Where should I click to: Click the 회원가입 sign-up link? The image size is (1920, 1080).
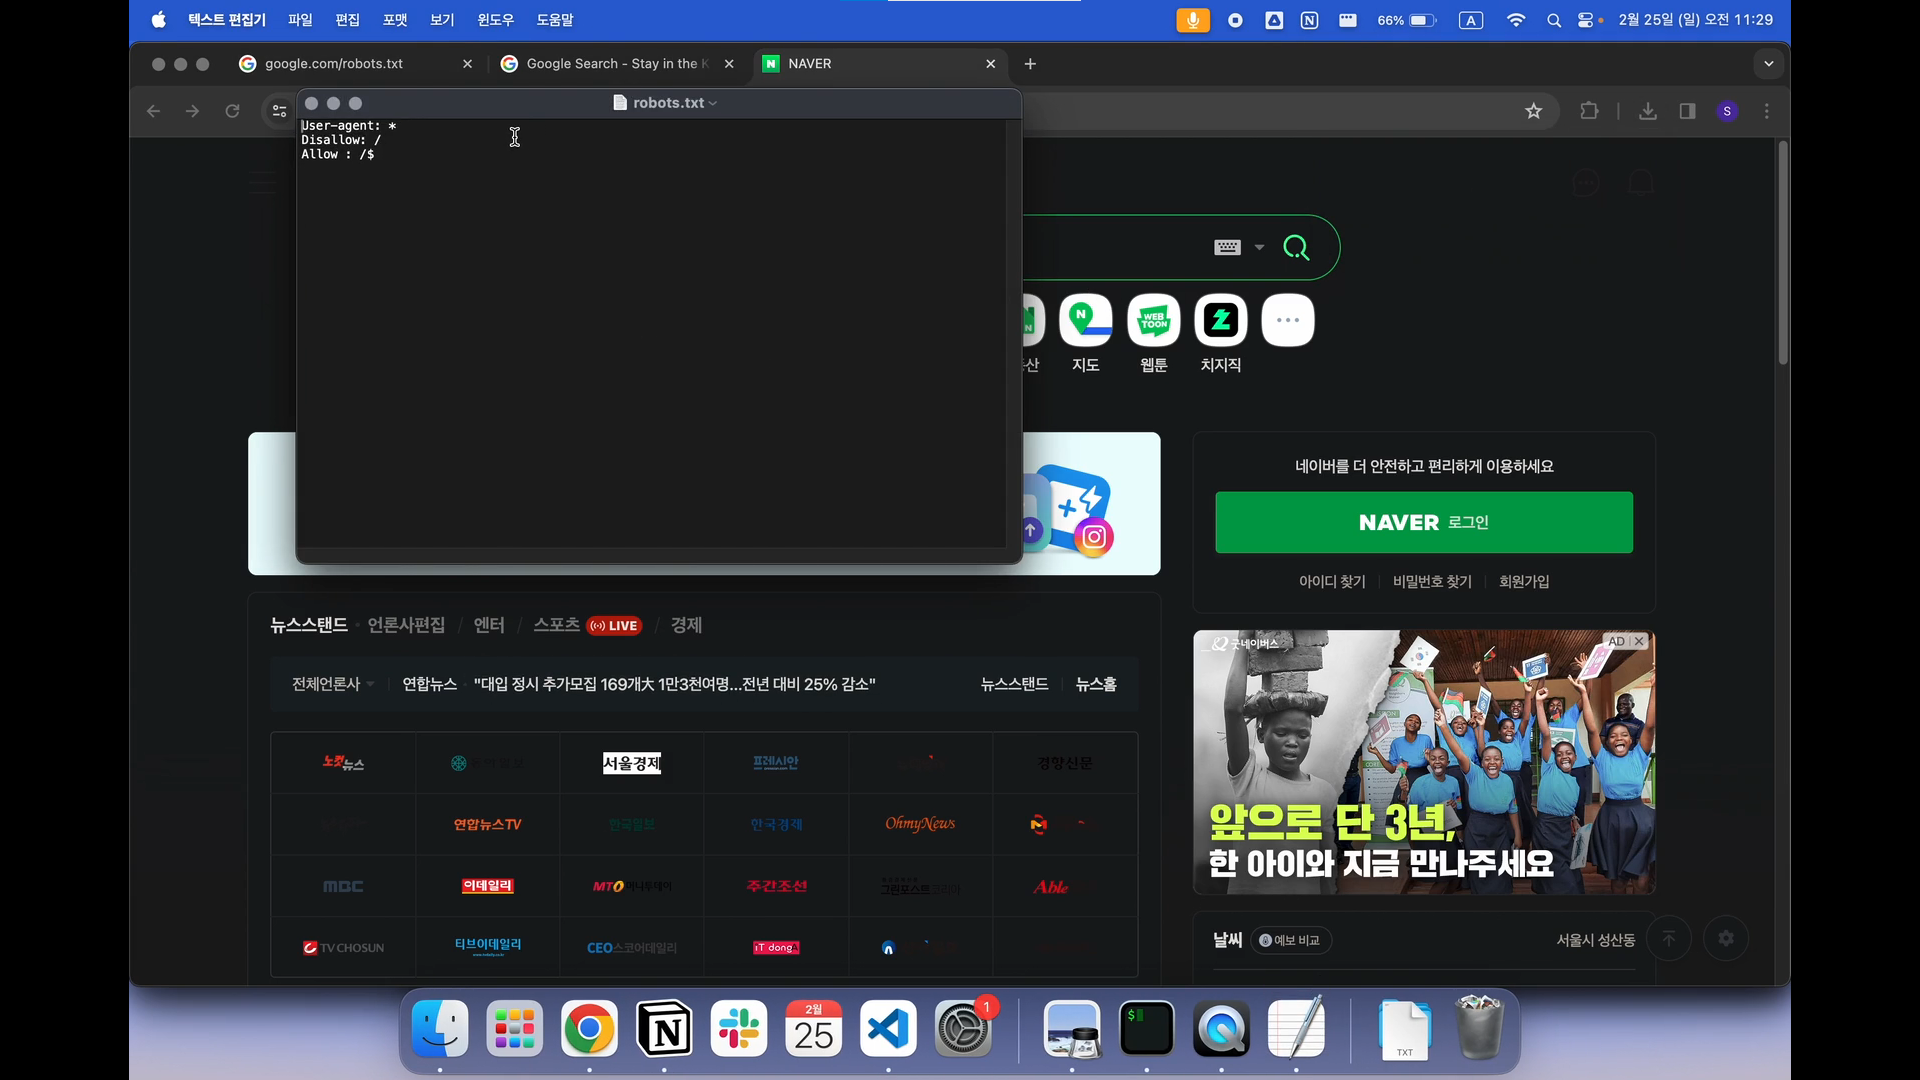pyautogui.click(x=1524, y=581)
